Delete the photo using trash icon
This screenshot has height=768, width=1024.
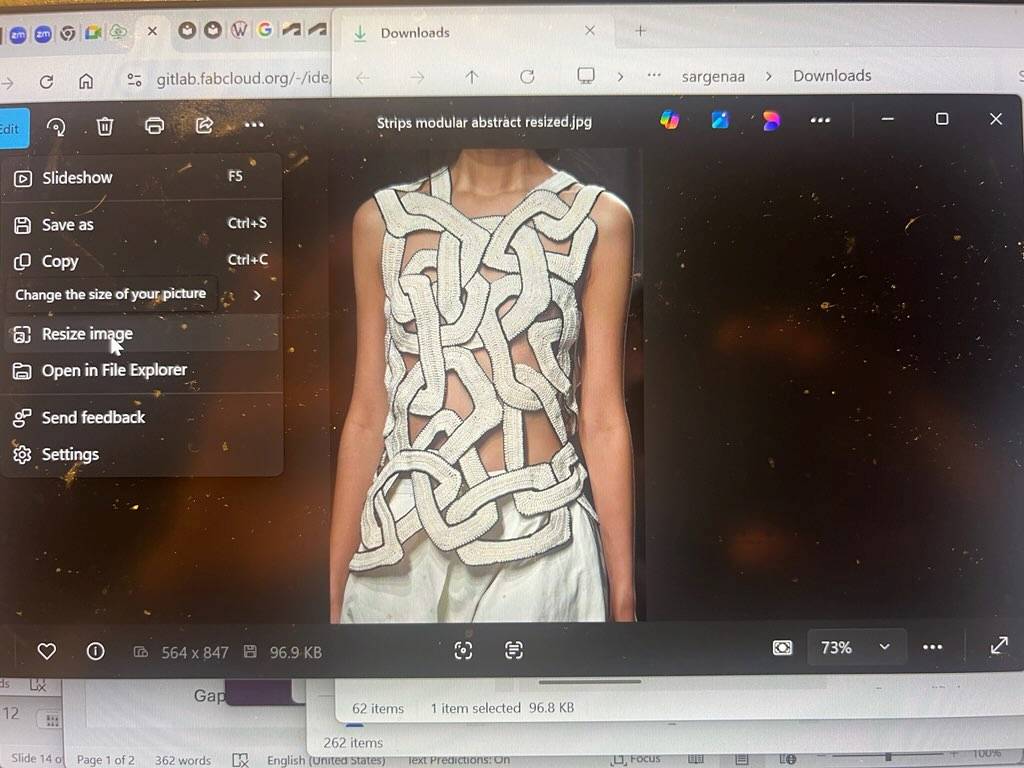(x=105, y=126)
